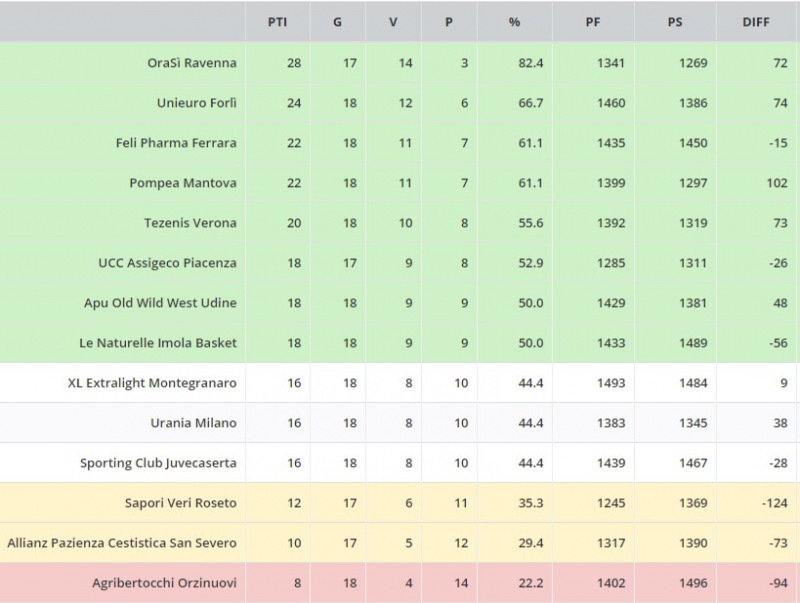Click Pompea Mantova in the standings
The image size is (800, 603).
[183, 183]
